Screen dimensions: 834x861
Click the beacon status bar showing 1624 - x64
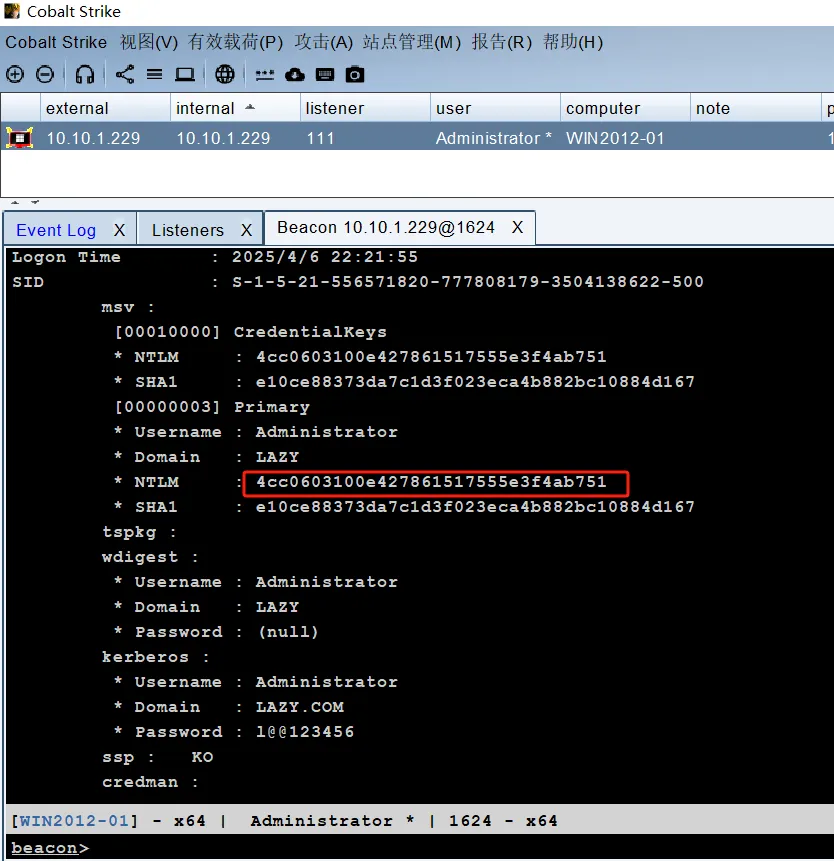(x=419, y=820)
